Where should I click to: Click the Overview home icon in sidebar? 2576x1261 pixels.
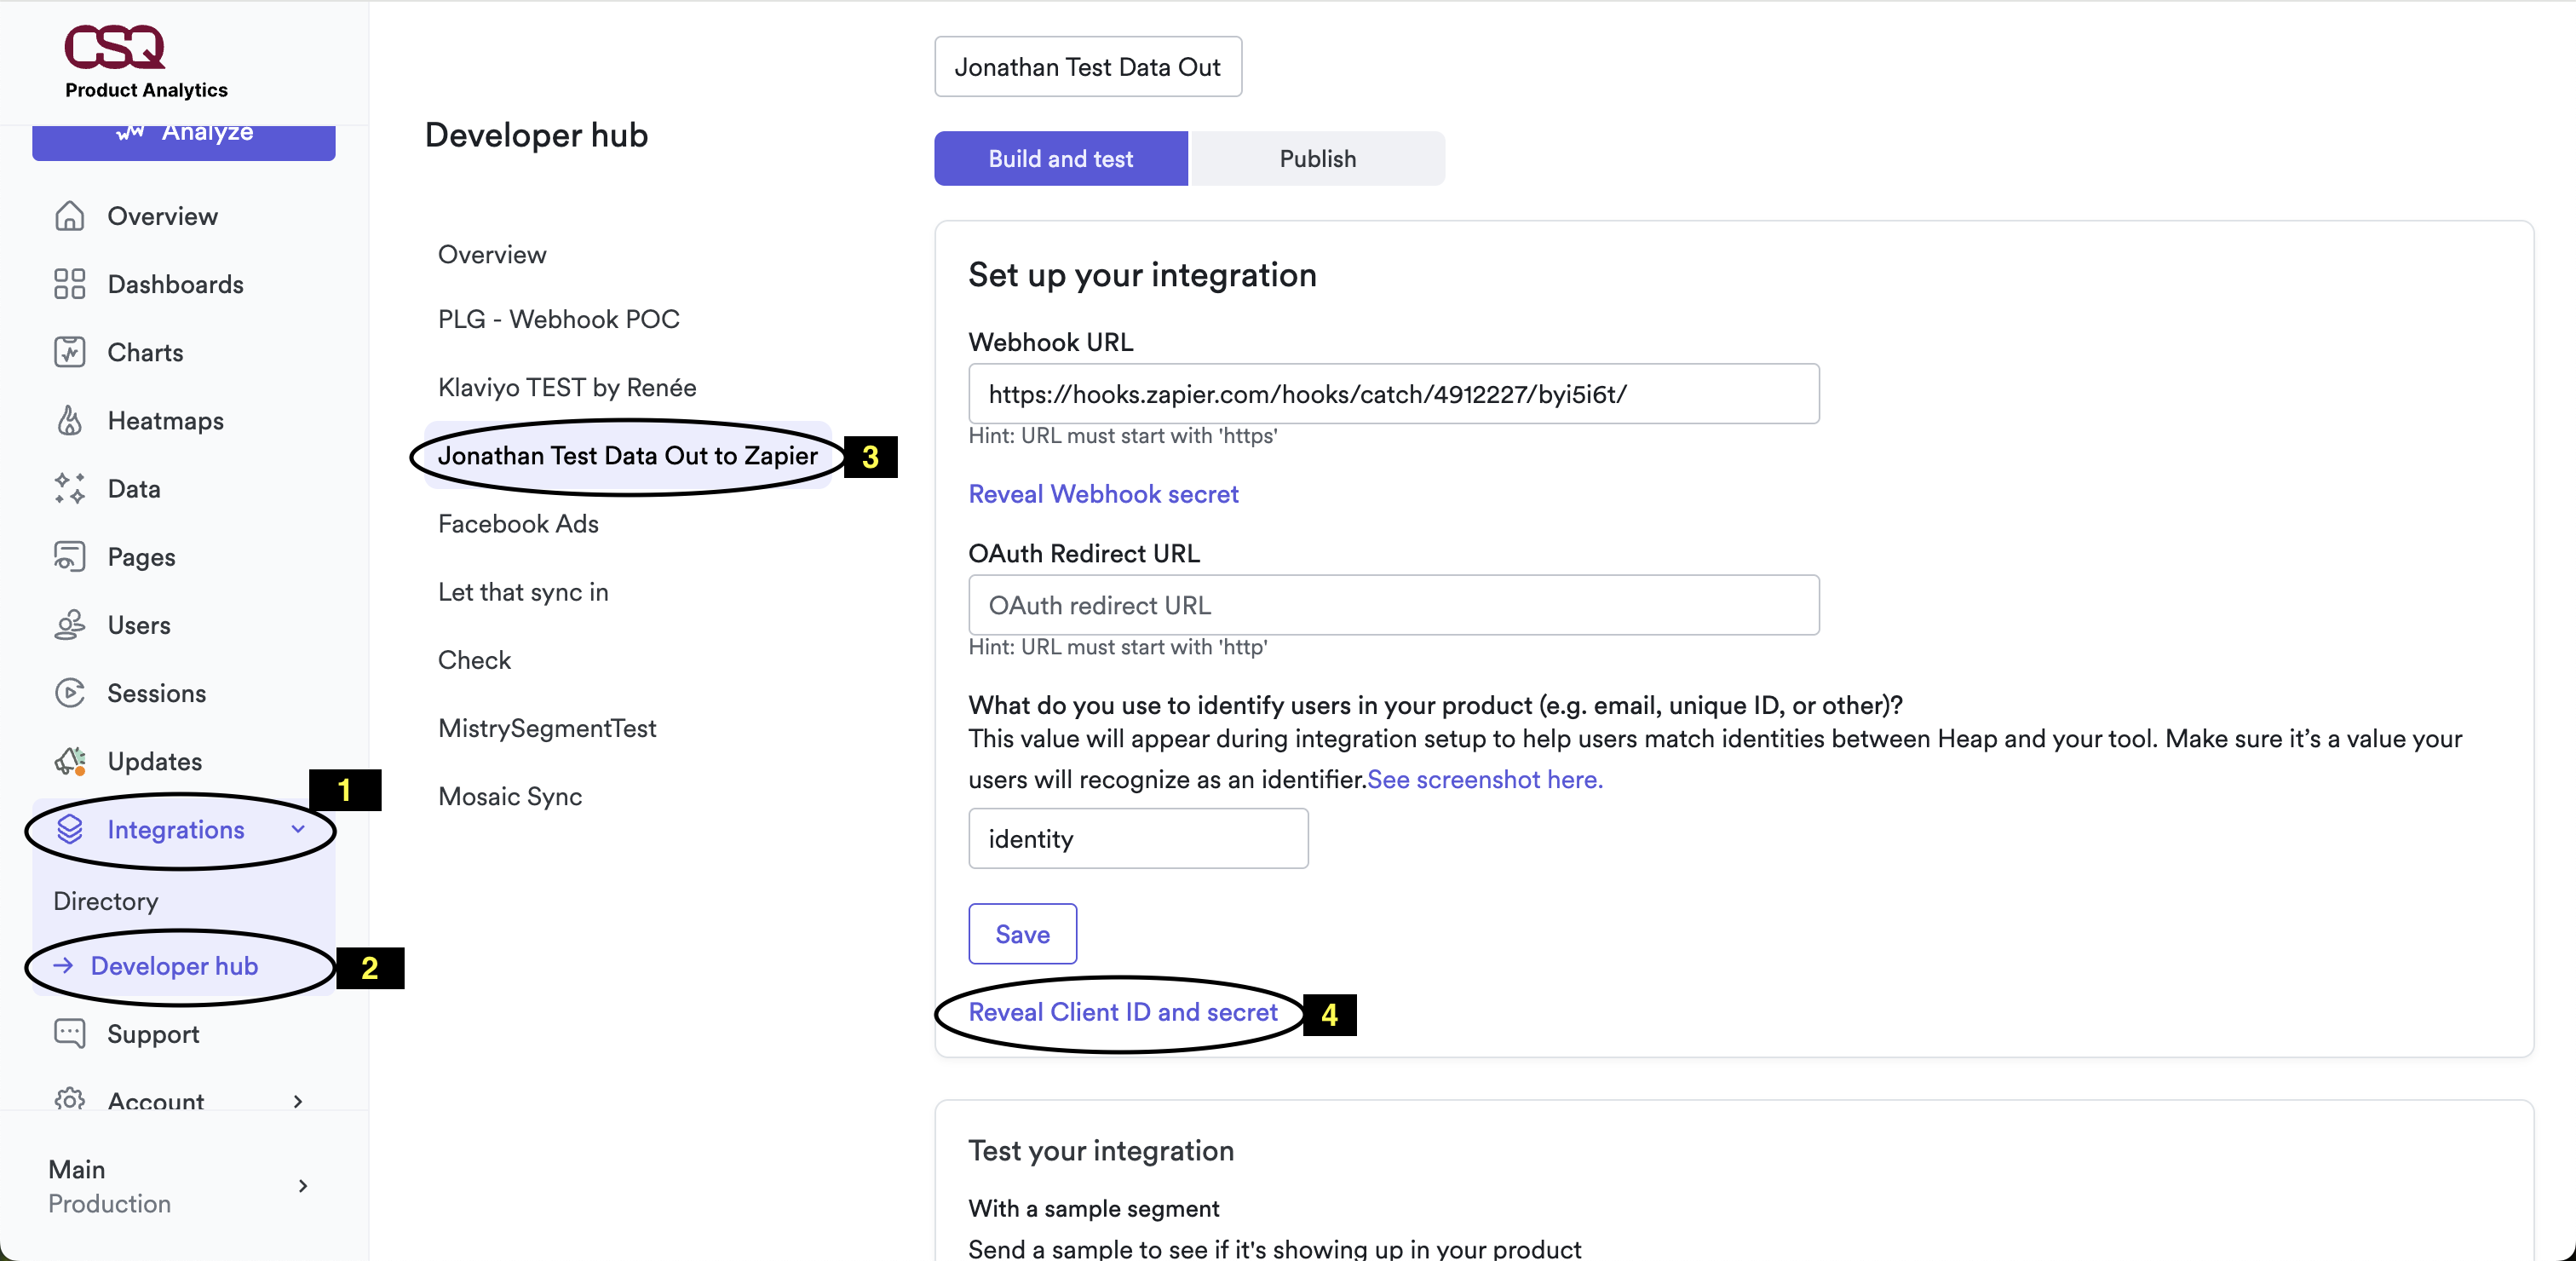point(69,216)
